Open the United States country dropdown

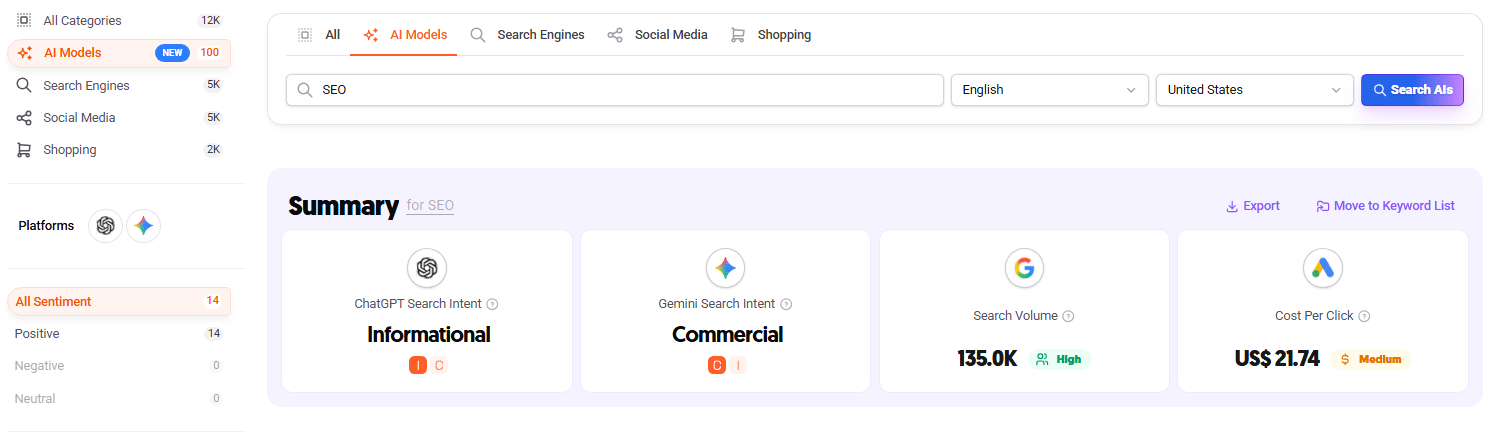1254,90
